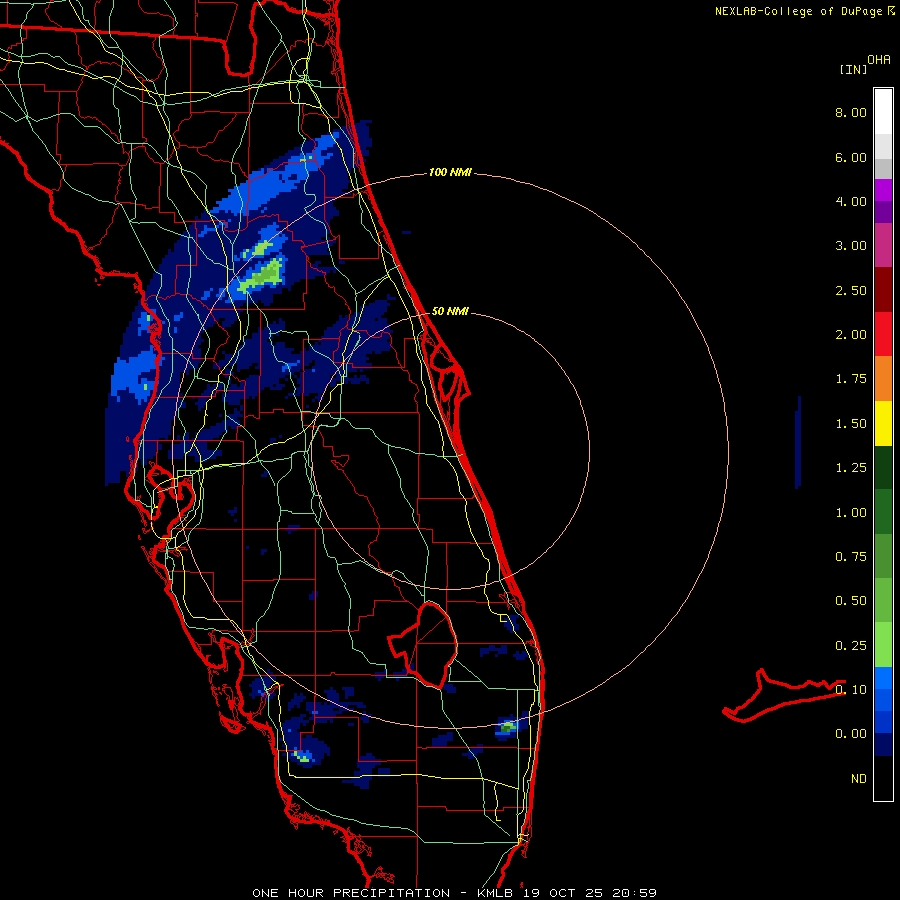Click the OHA product label above legend
Viewport: 900px width, 900px height.
879,60
